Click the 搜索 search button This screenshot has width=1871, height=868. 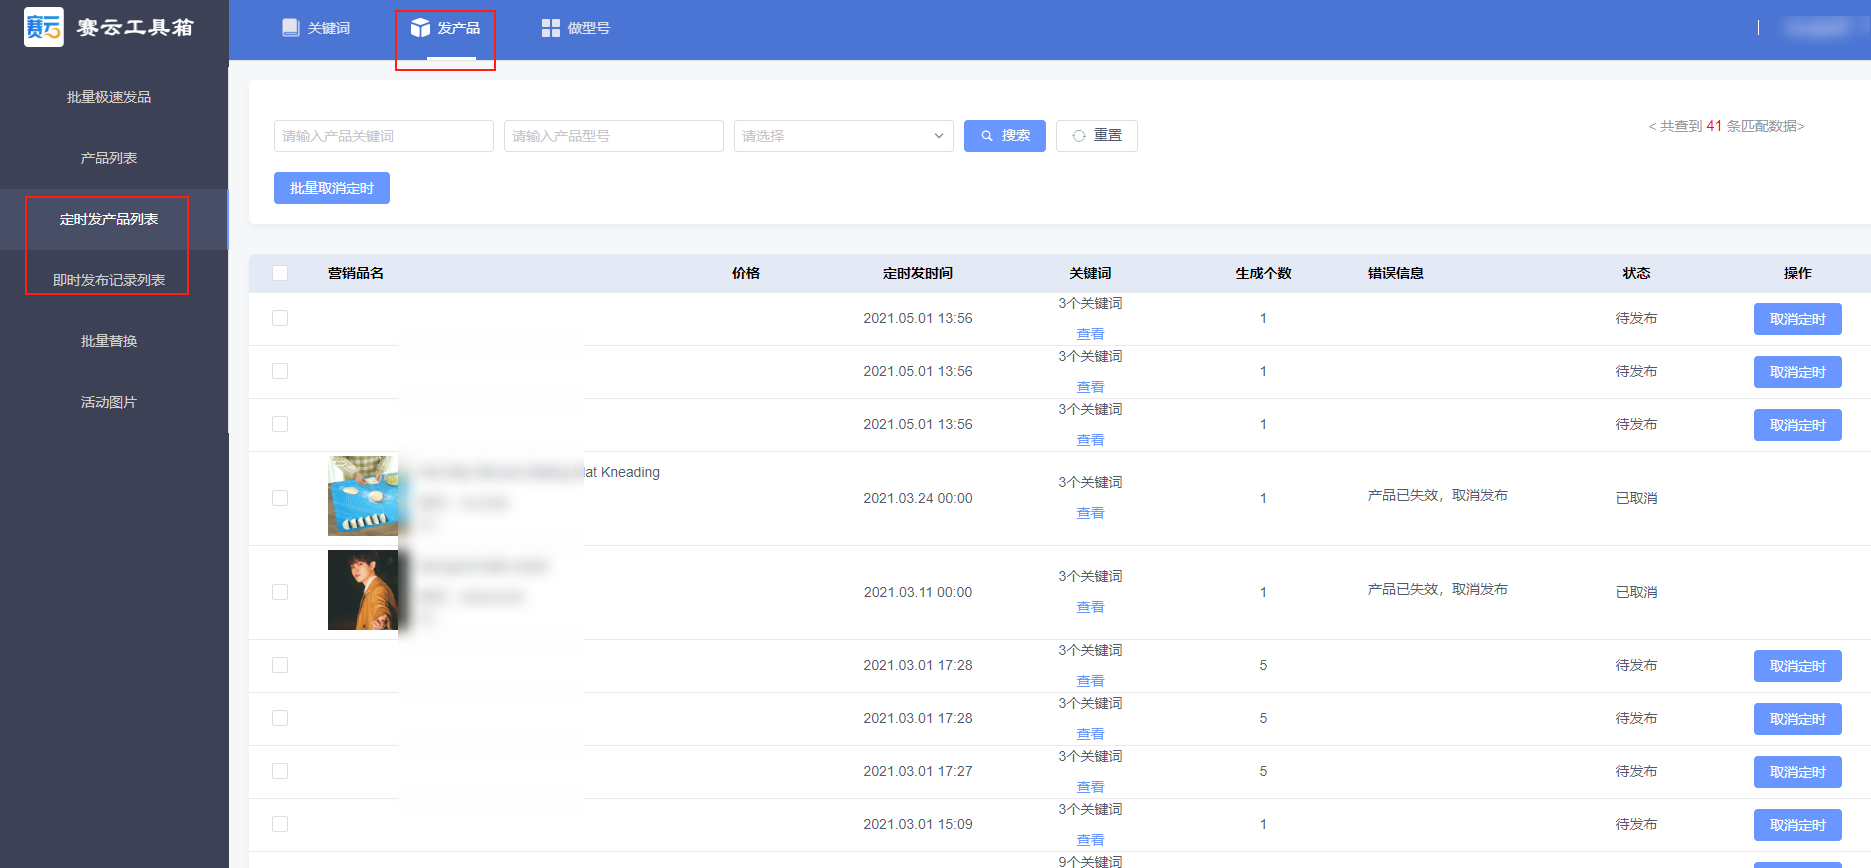pos(1005,136)
